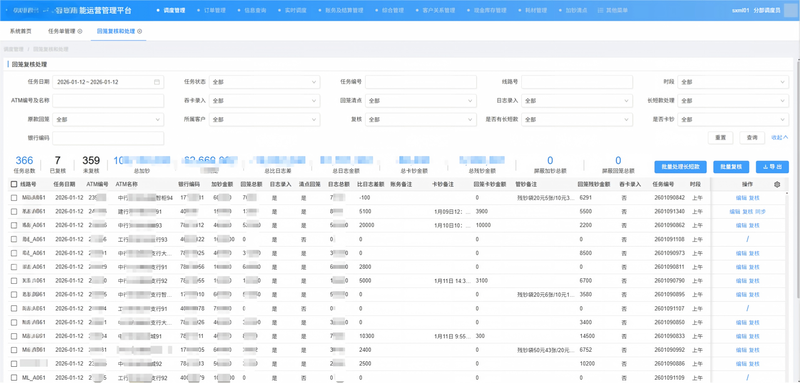This screenshot has height=383, width=800.
Task: Focus the ATM编号及名称 input field
Action: click(x=109, y=101)
